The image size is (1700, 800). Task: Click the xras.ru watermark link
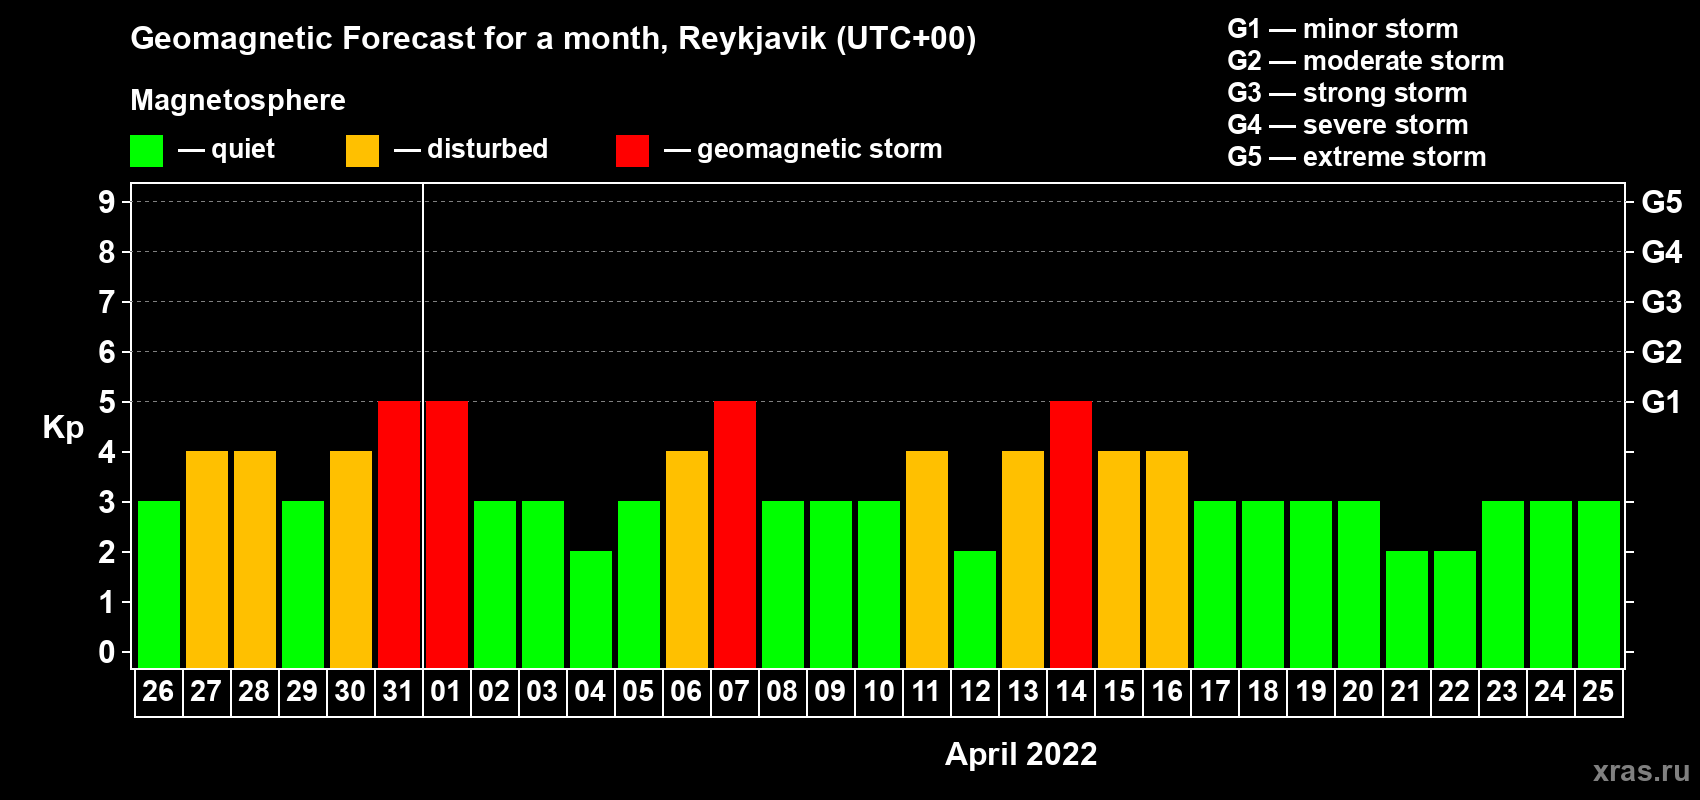pyautogui.click(x=1641, y=771)
